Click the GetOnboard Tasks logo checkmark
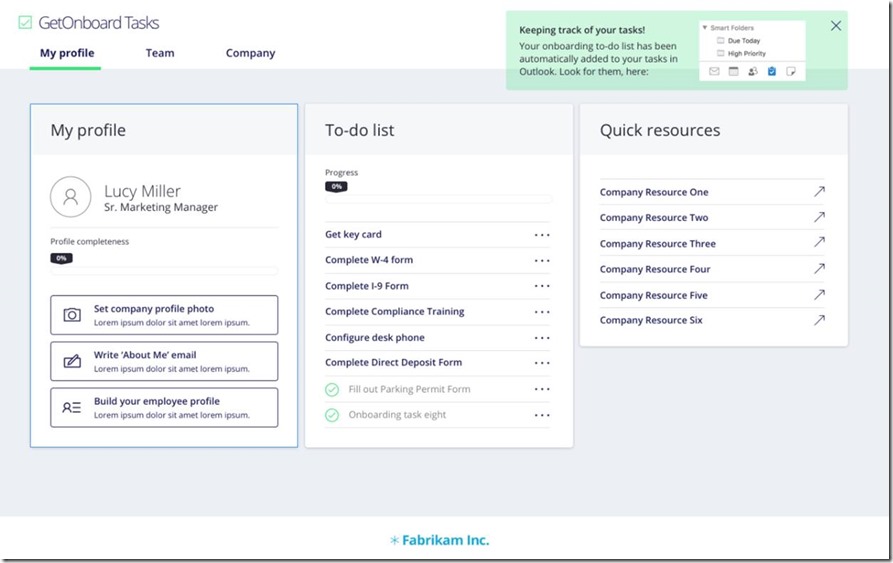Viewport: 893px width, 563px height. (x=25, y=22)
